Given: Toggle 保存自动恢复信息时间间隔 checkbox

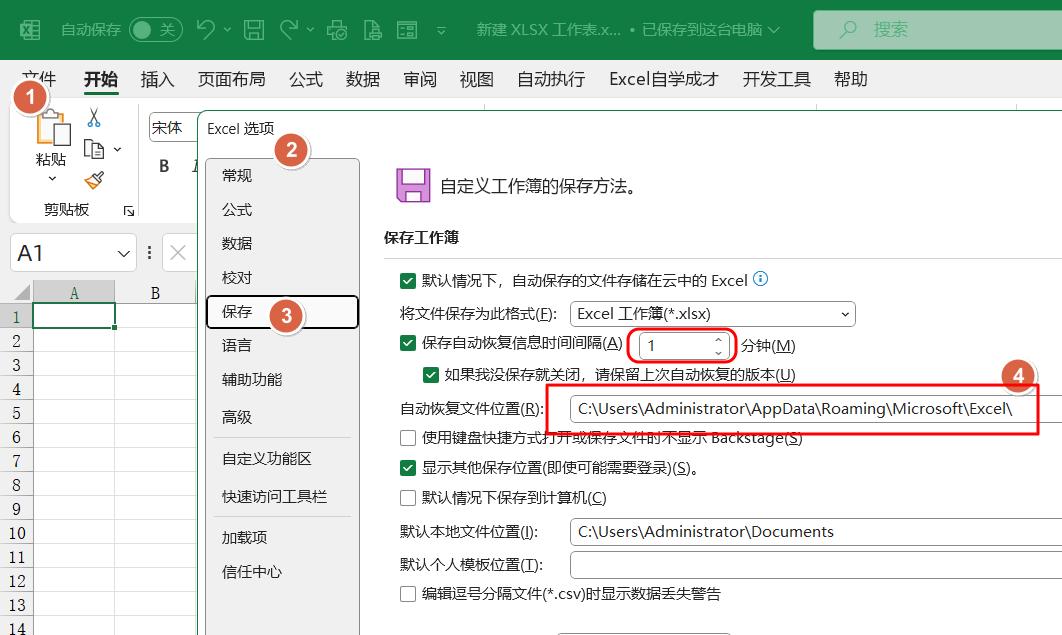Looking at the screenshot, I should 408,343.
